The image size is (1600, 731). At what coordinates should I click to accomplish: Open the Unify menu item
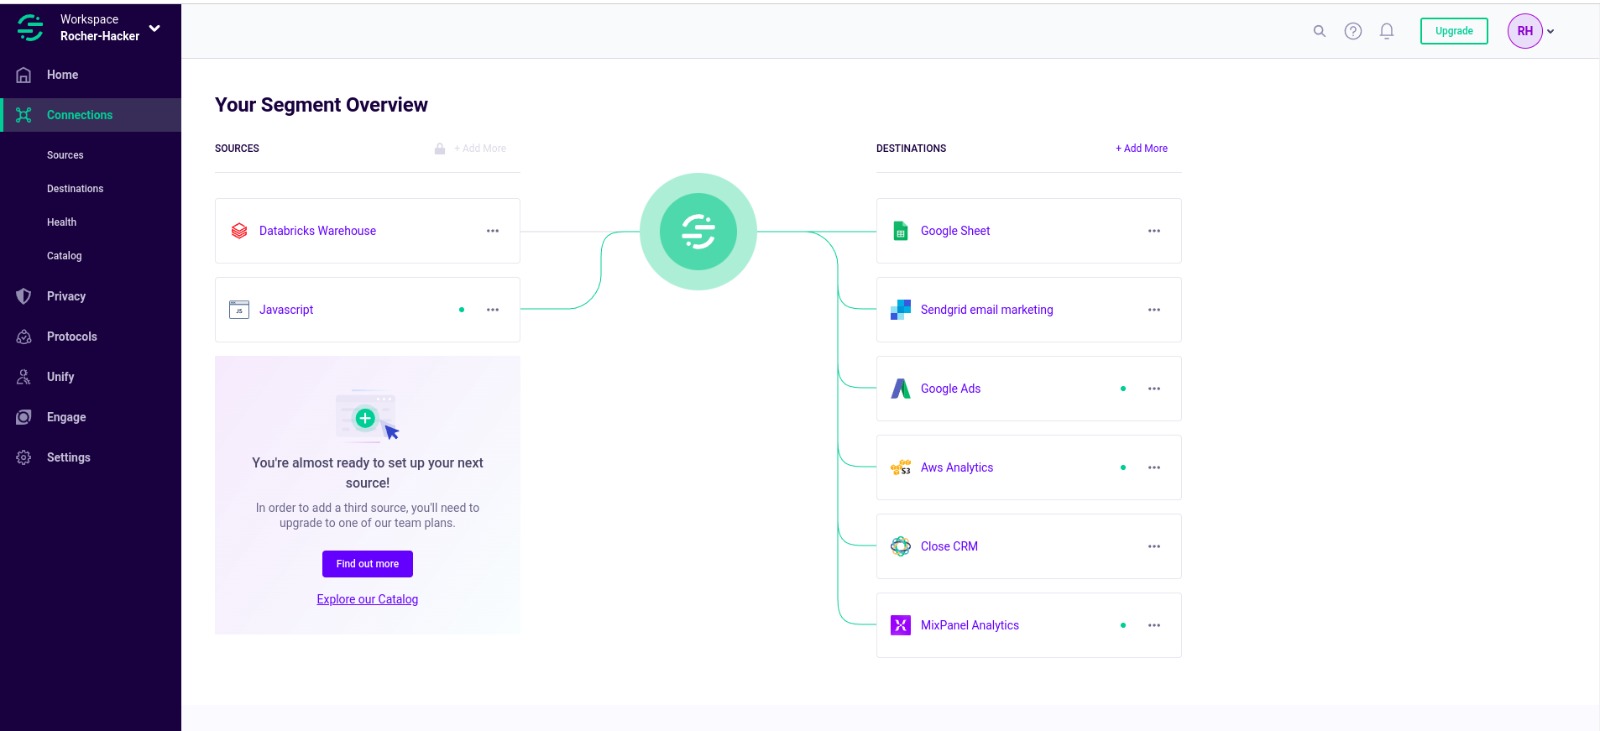[60, 377]
